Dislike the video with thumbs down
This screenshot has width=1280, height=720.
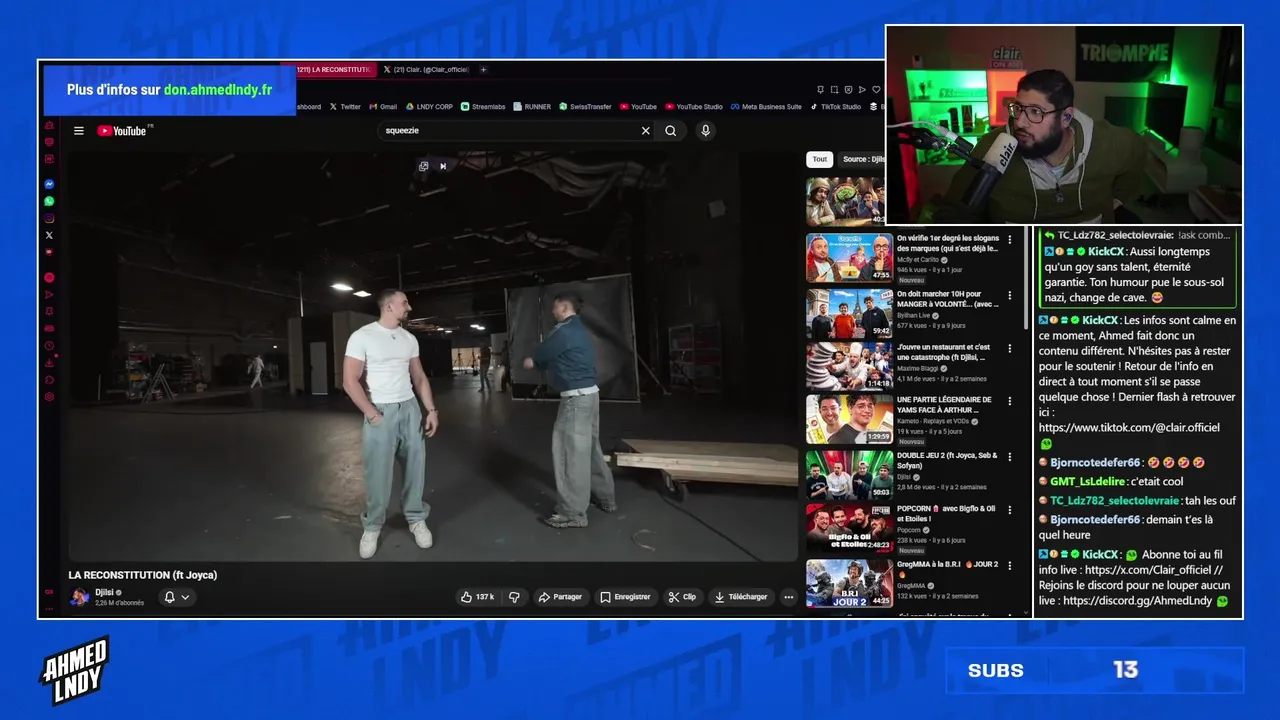(514, 597)
